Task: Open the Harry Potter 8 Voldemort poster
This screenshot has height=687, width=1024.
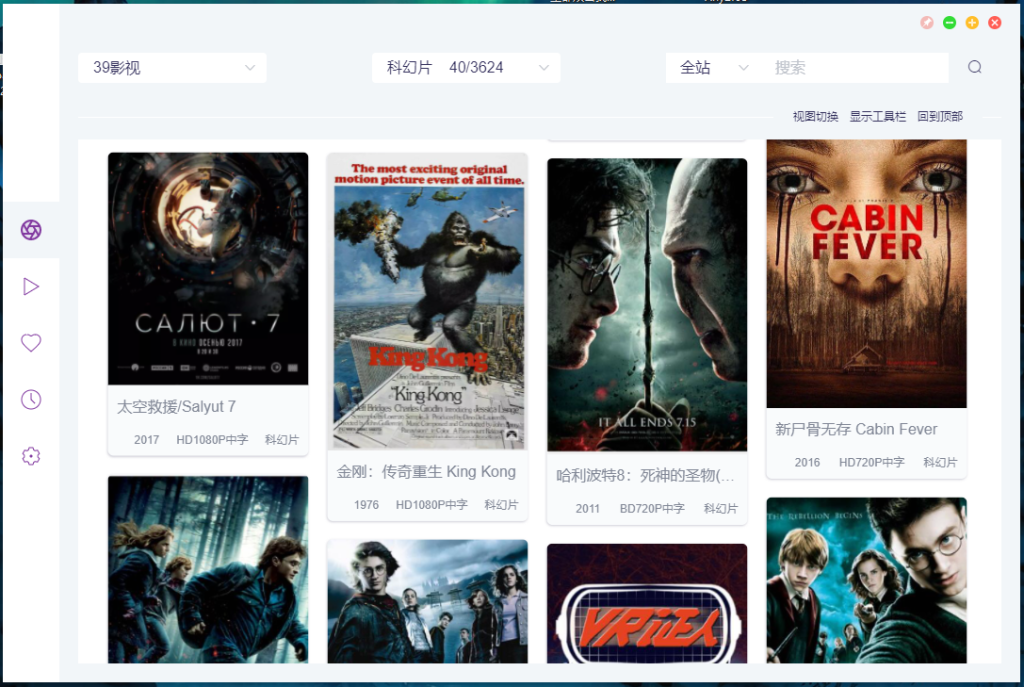Action: [x=647, y=305]
